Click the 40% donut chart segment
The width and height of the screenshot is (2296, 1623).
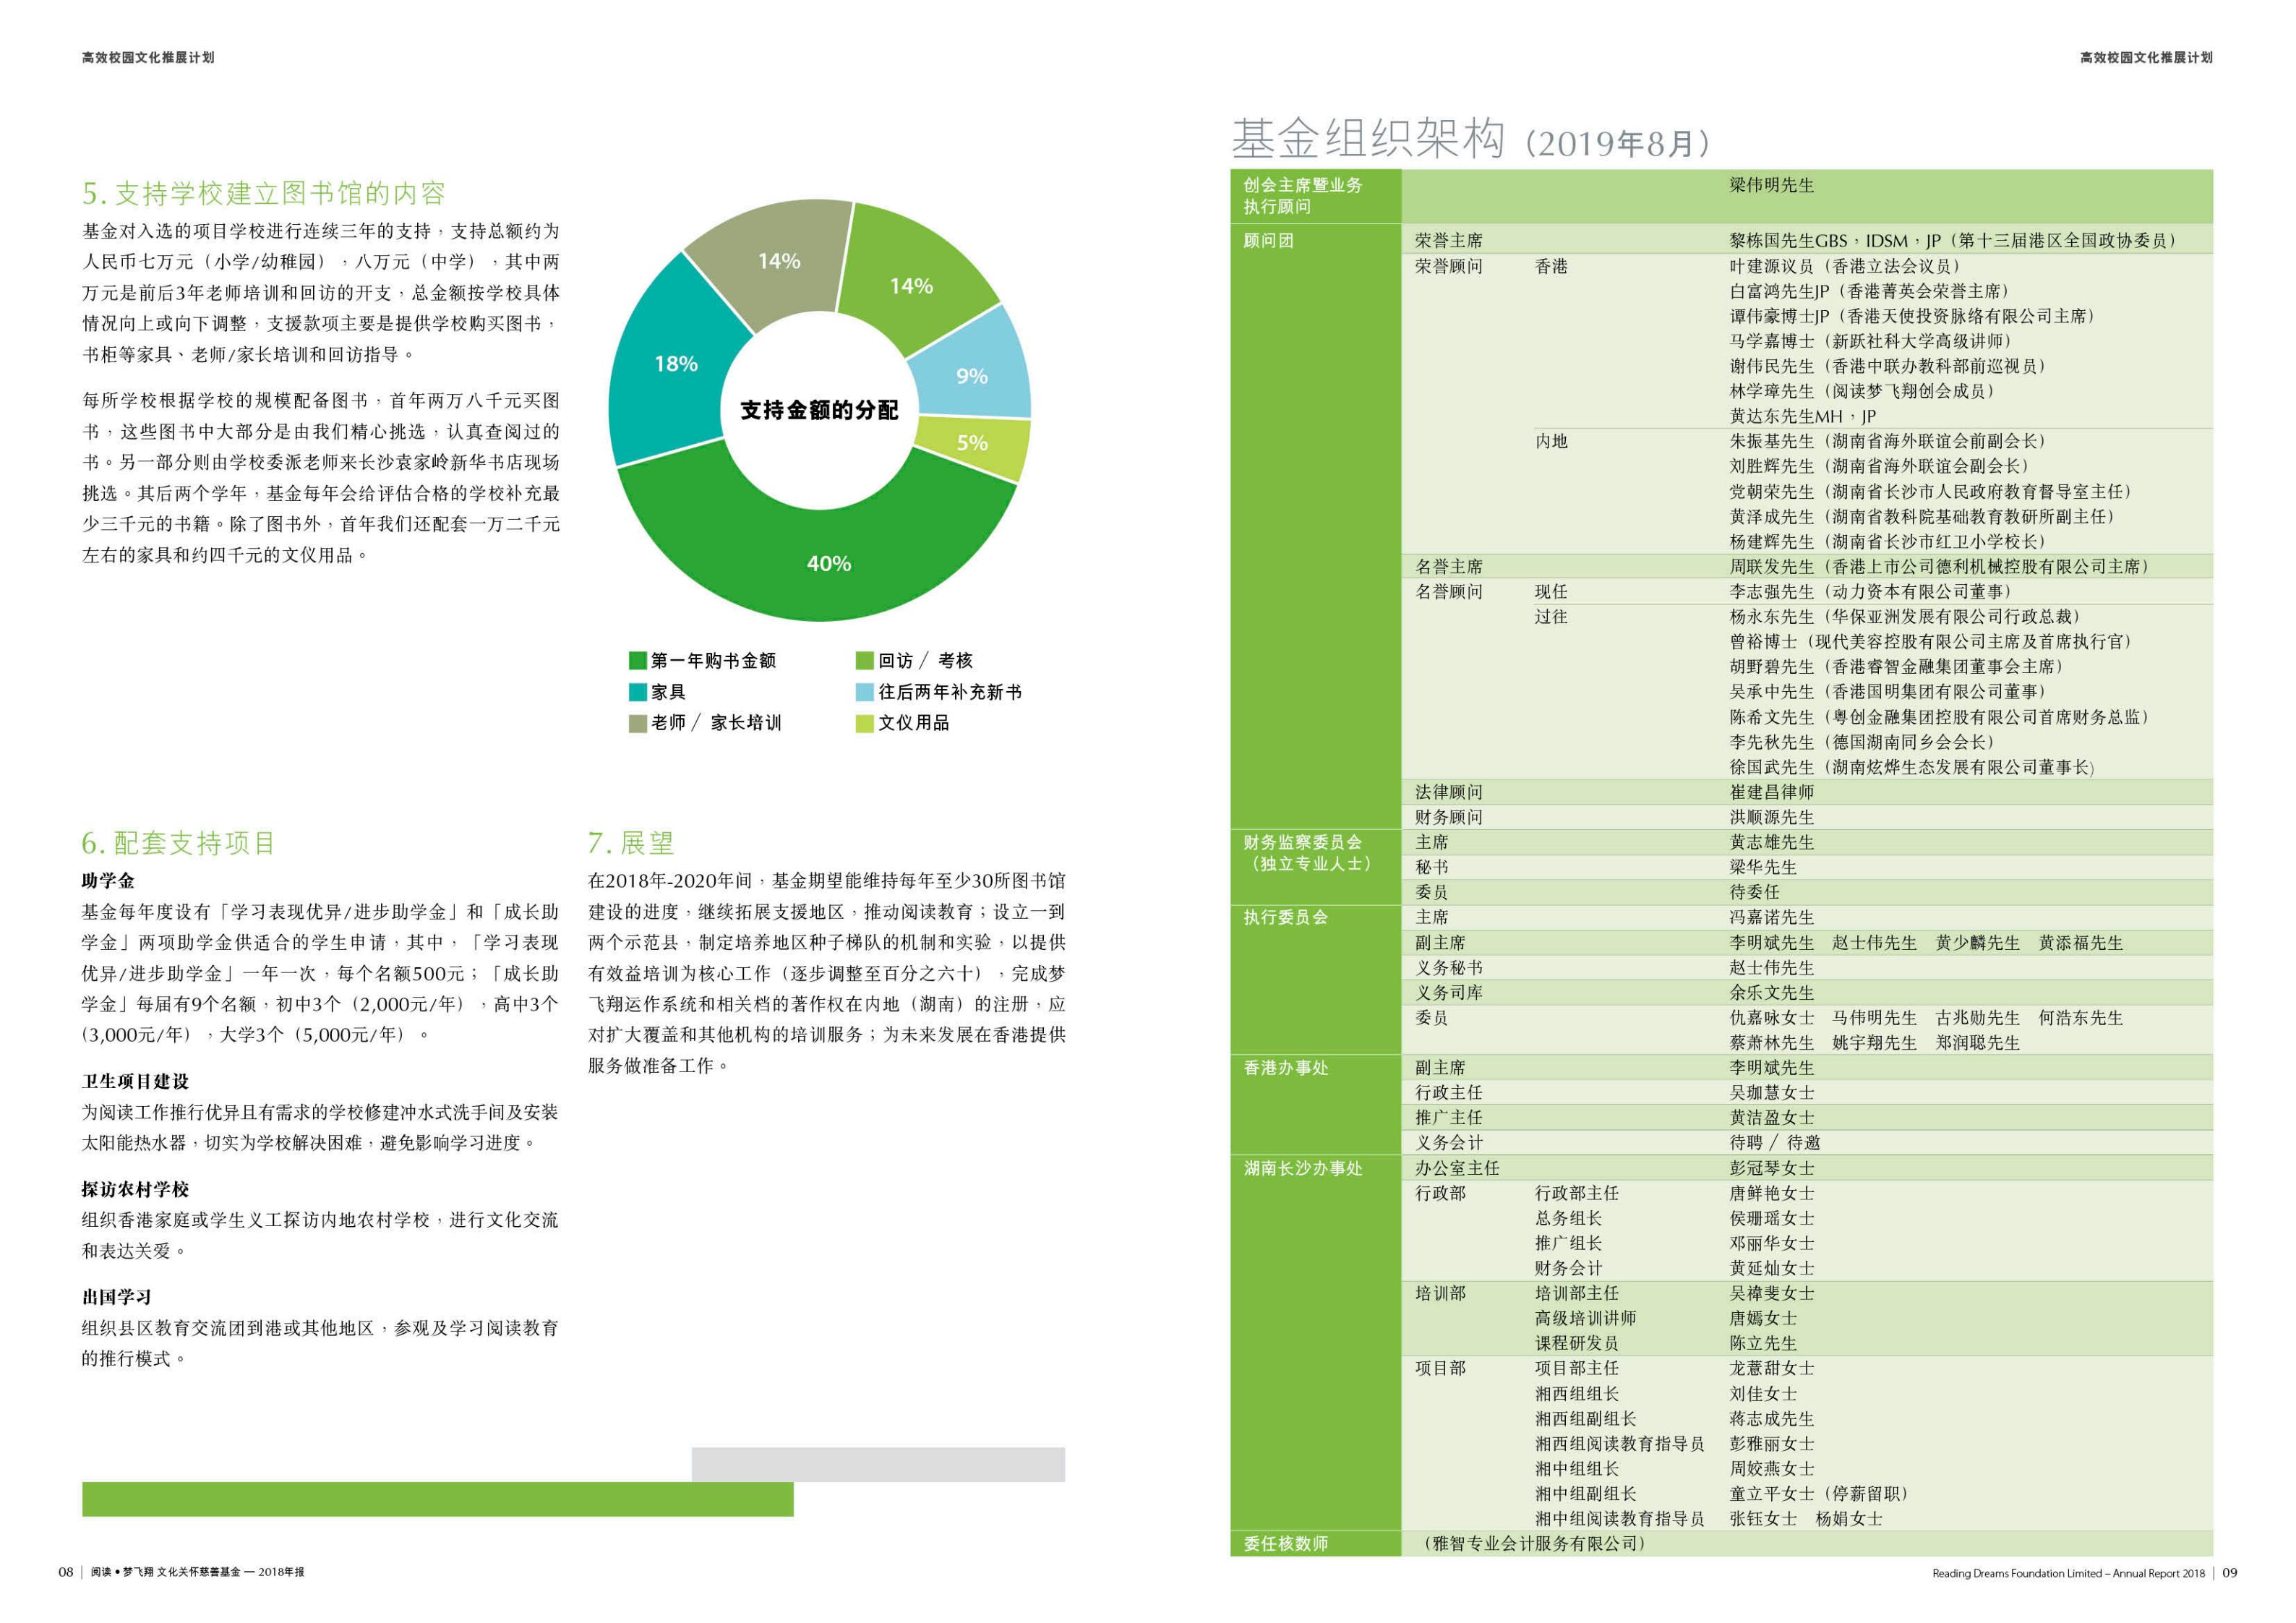(828, 563)
